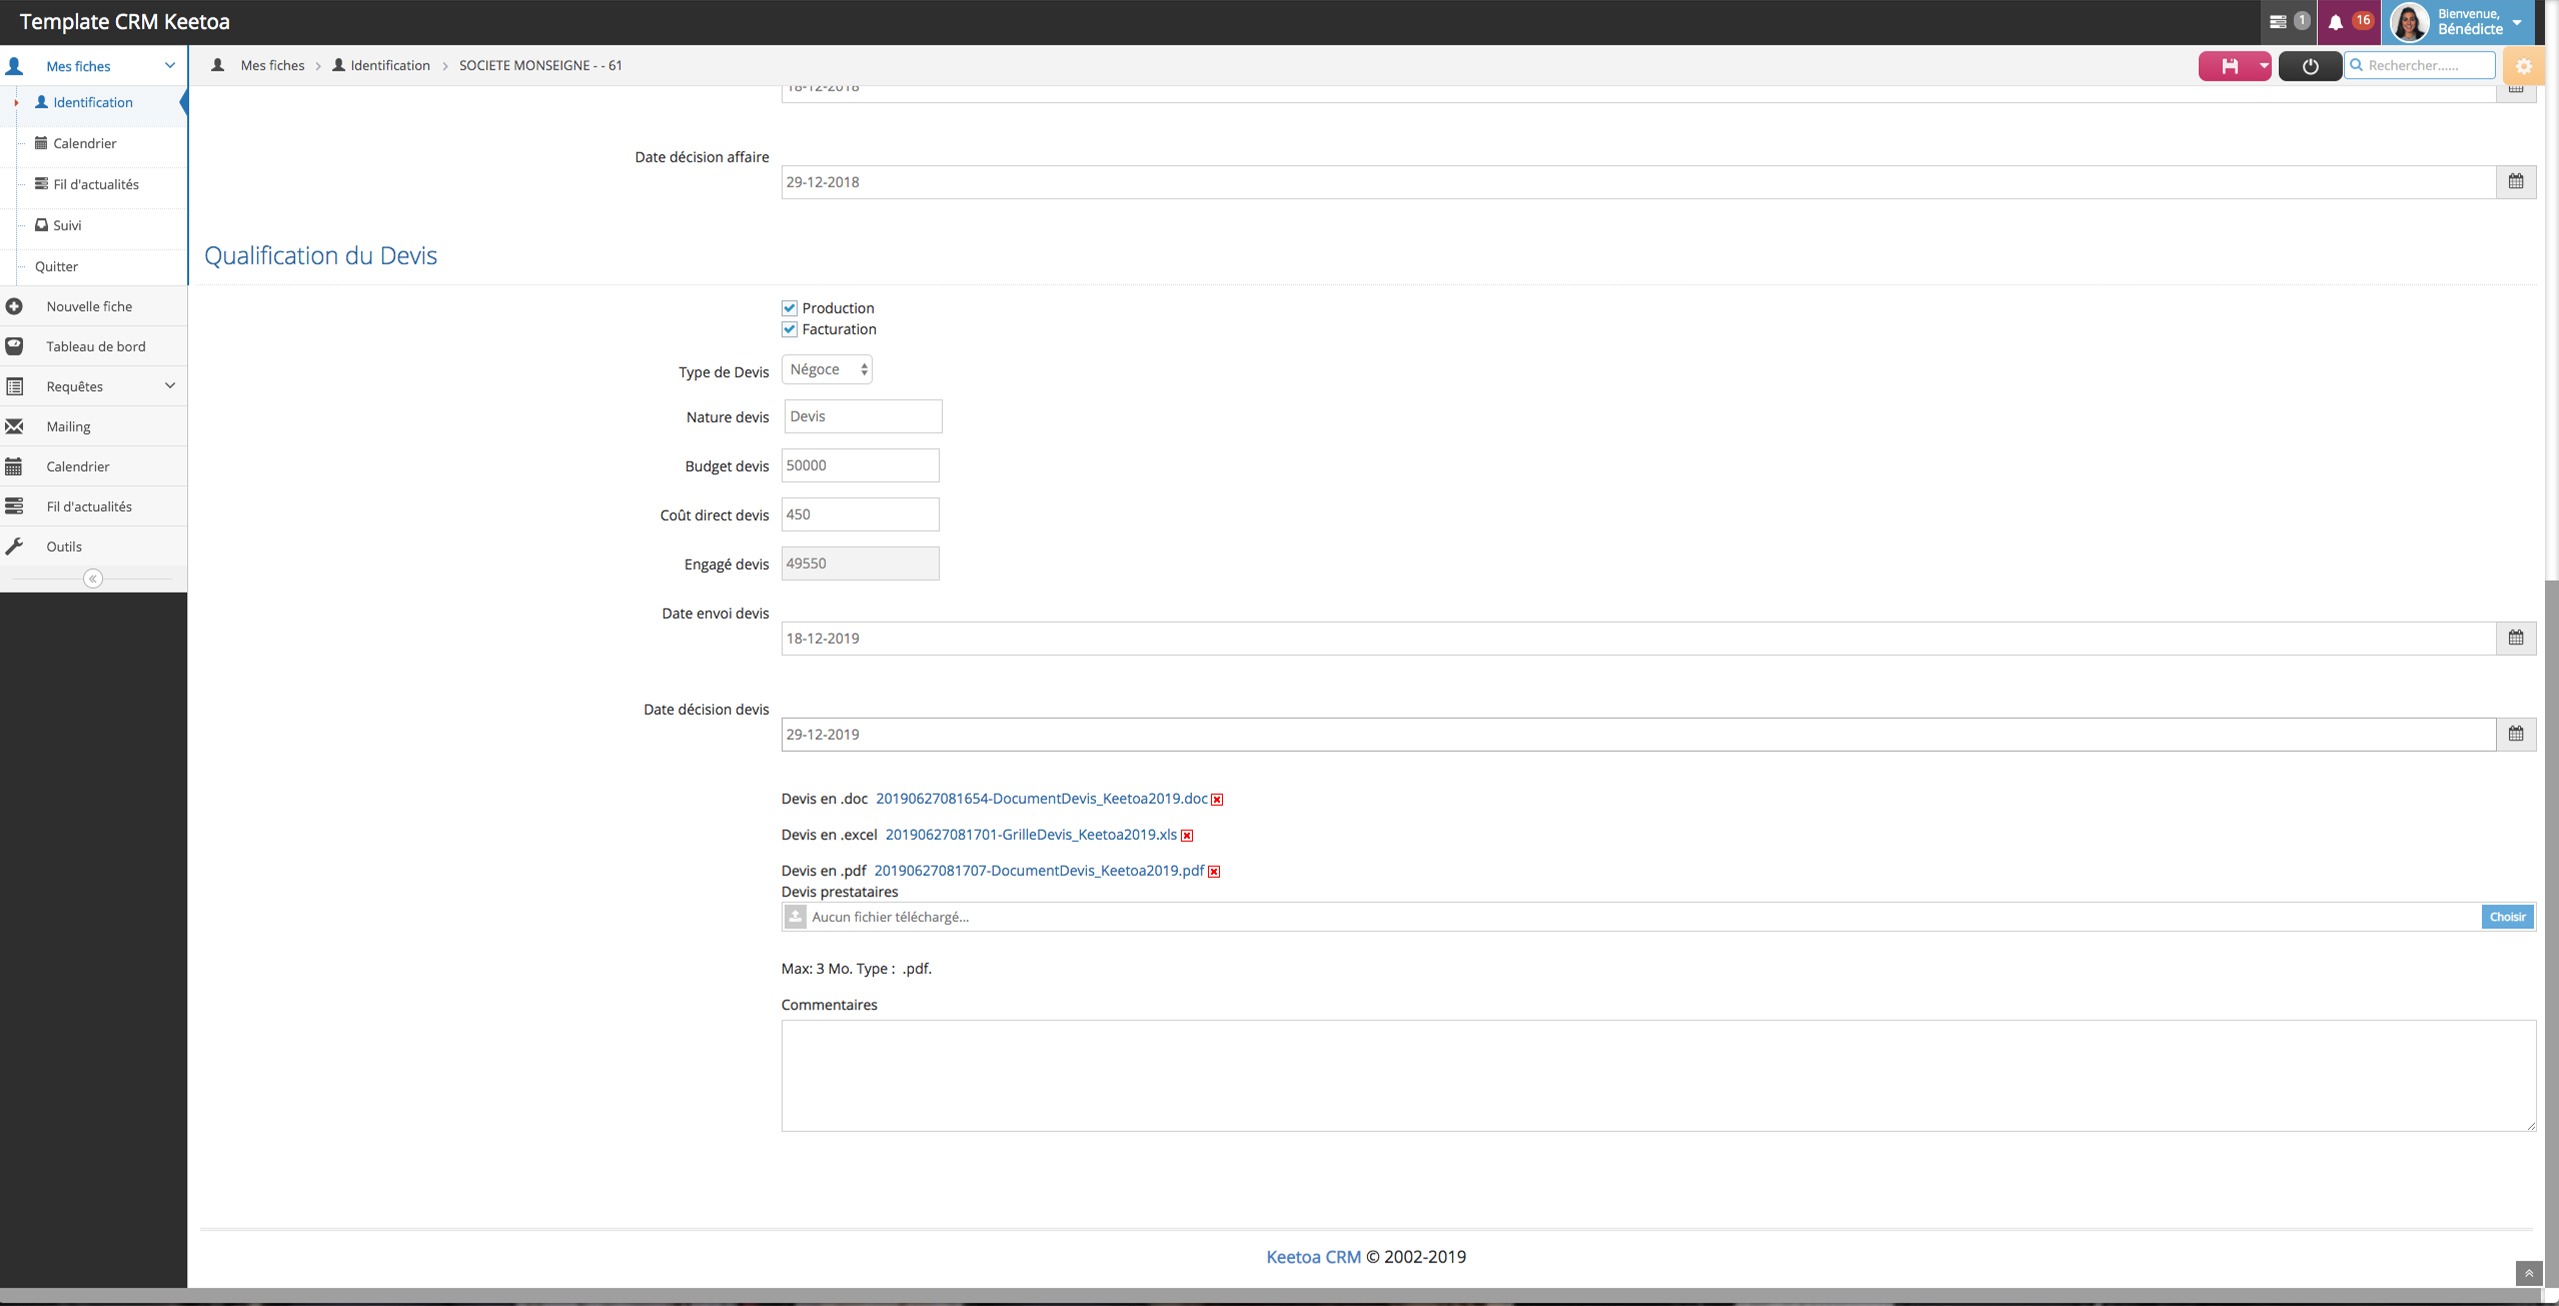Uncheck the Production checkbox
Screen dimensions: 2559x1306
pyautogui.click(x=789, y=308)
